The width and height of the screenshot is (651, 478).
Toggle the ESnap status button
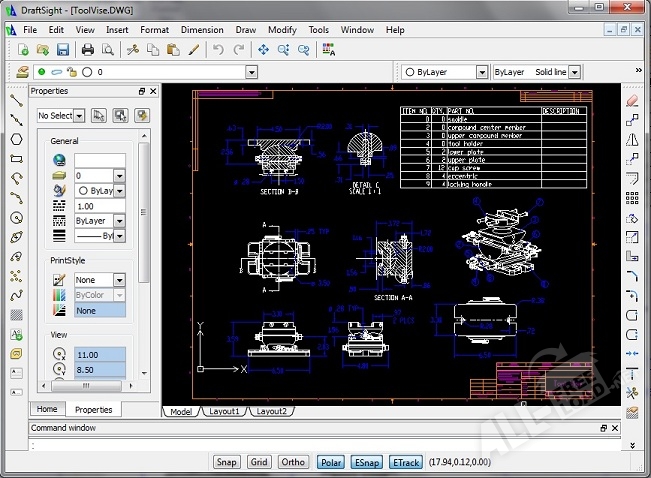click(367, 462)
